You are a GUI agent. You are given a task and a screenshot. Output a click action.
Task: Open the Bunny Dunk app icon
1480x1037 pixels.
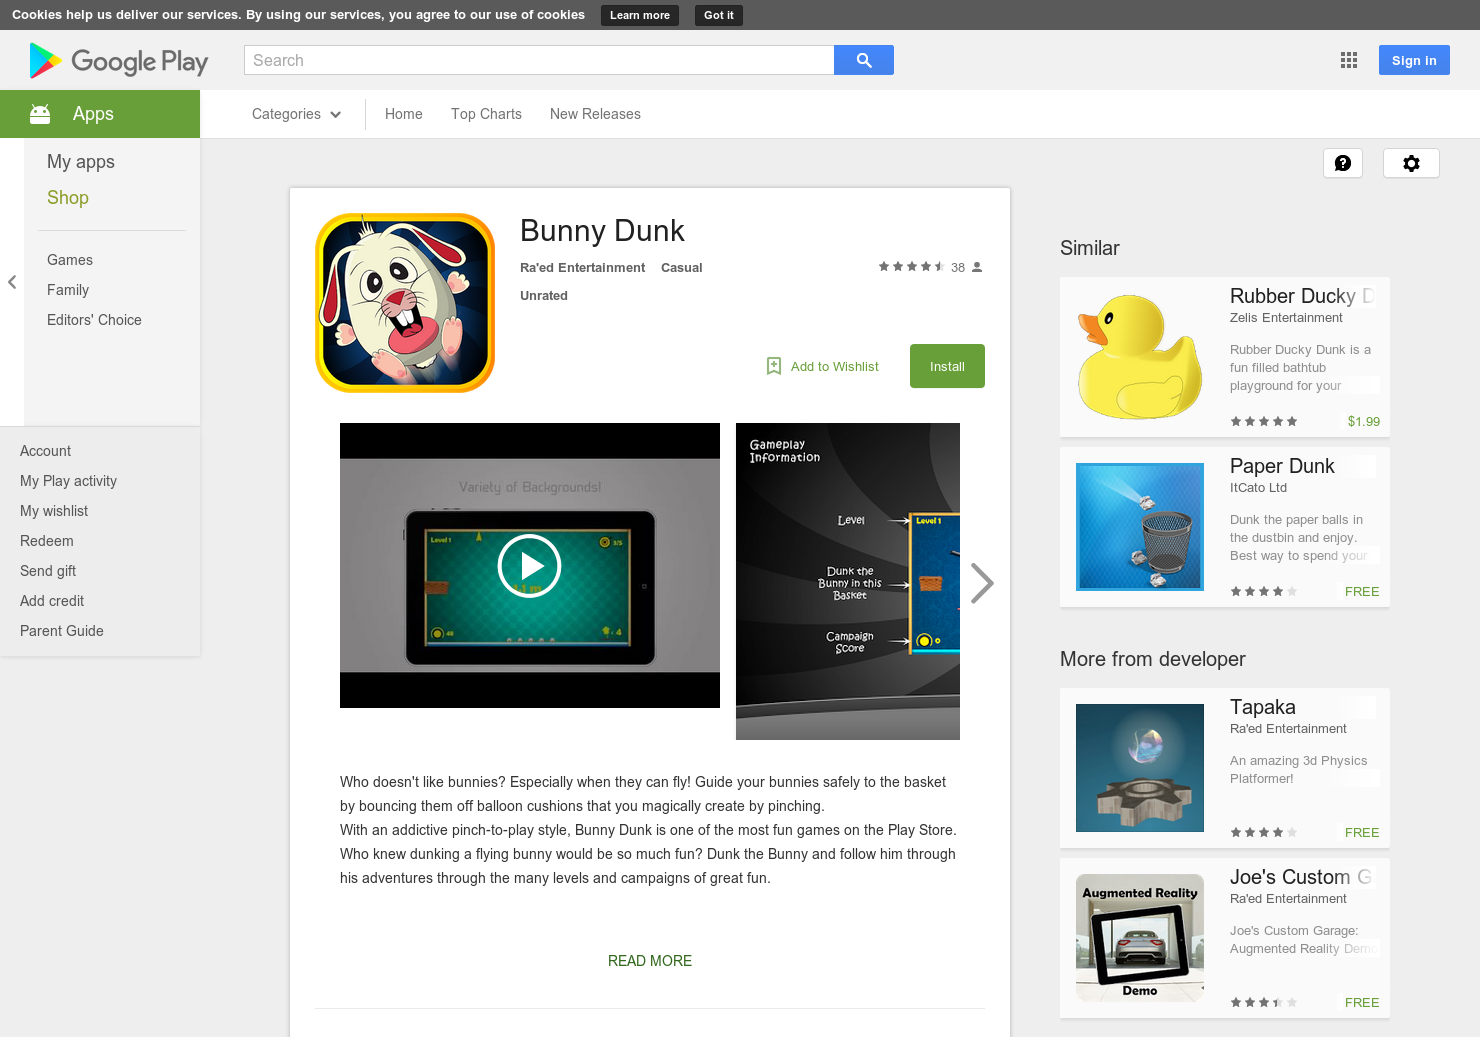tap(404, 301)
